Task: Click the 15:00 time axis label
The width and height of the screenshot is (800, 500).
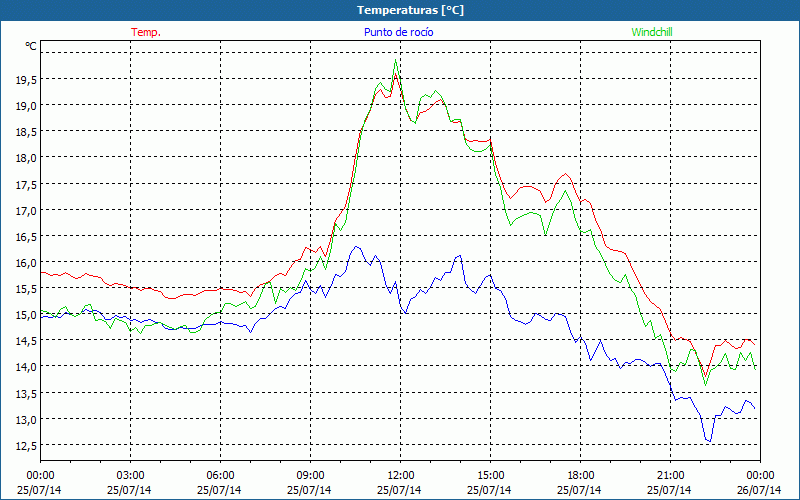Action: 490,476
